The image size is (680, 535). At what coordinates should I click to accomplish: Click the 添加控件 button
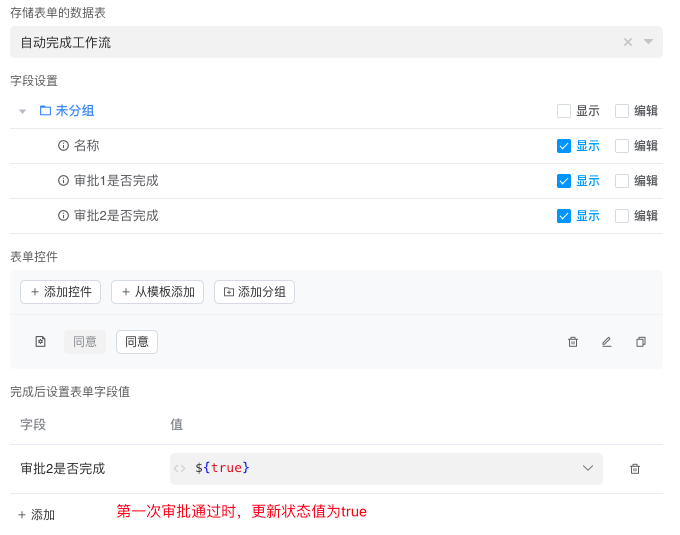click(x=60, y=292)
